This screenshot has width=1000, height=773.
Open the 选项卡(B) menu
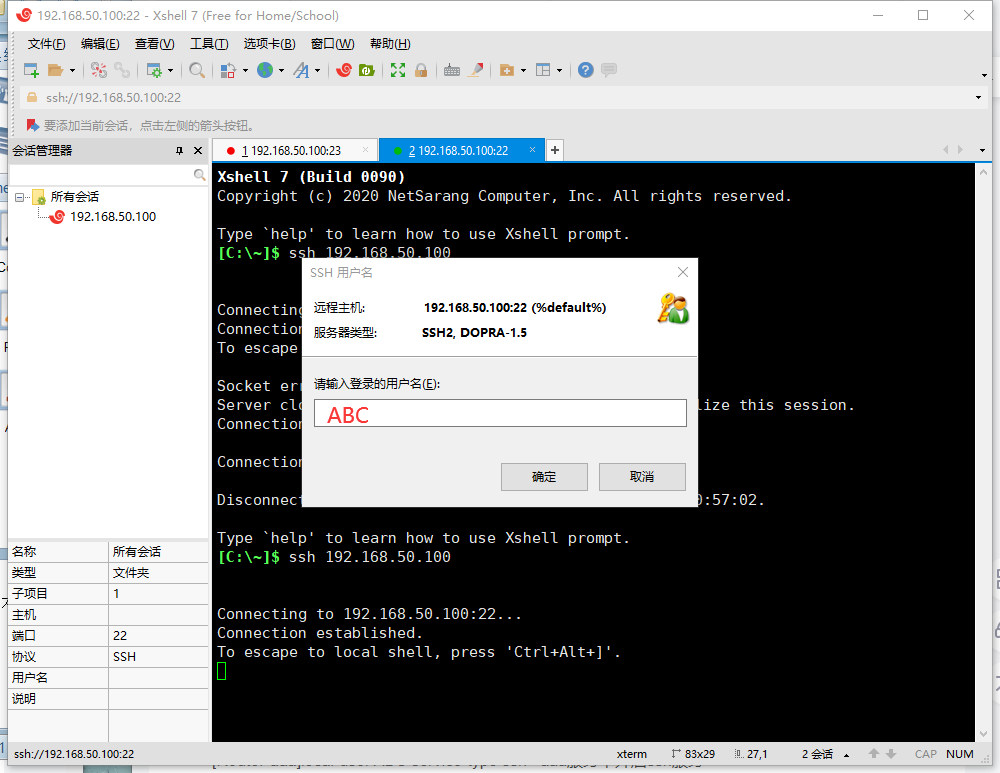[x=269, y=44]
